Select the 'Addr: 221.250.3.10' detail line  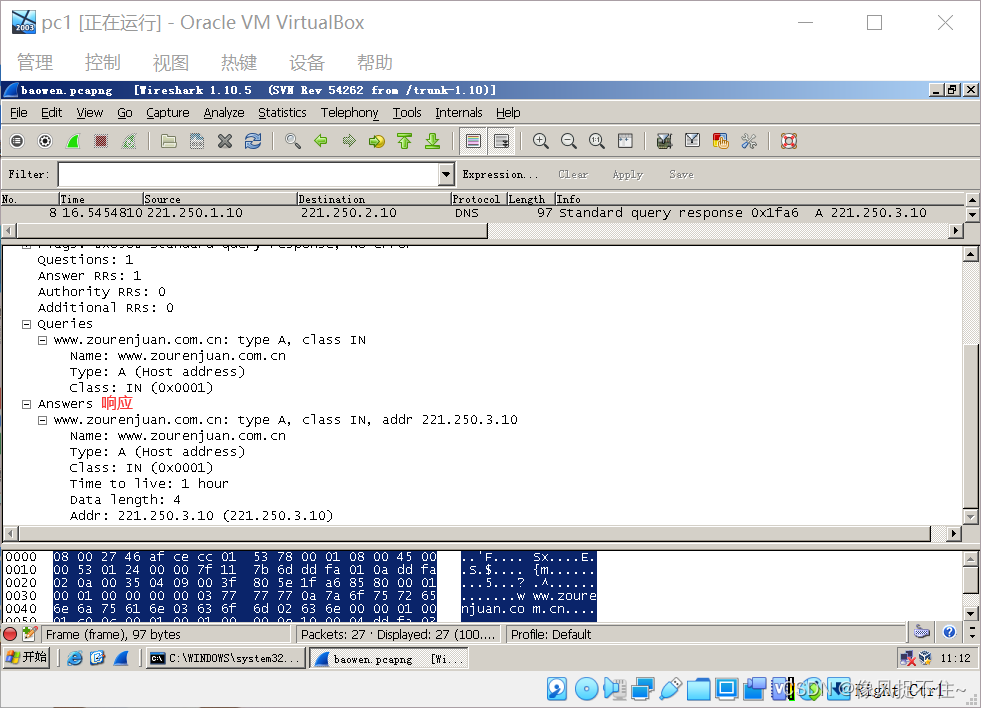pos(201,516)
